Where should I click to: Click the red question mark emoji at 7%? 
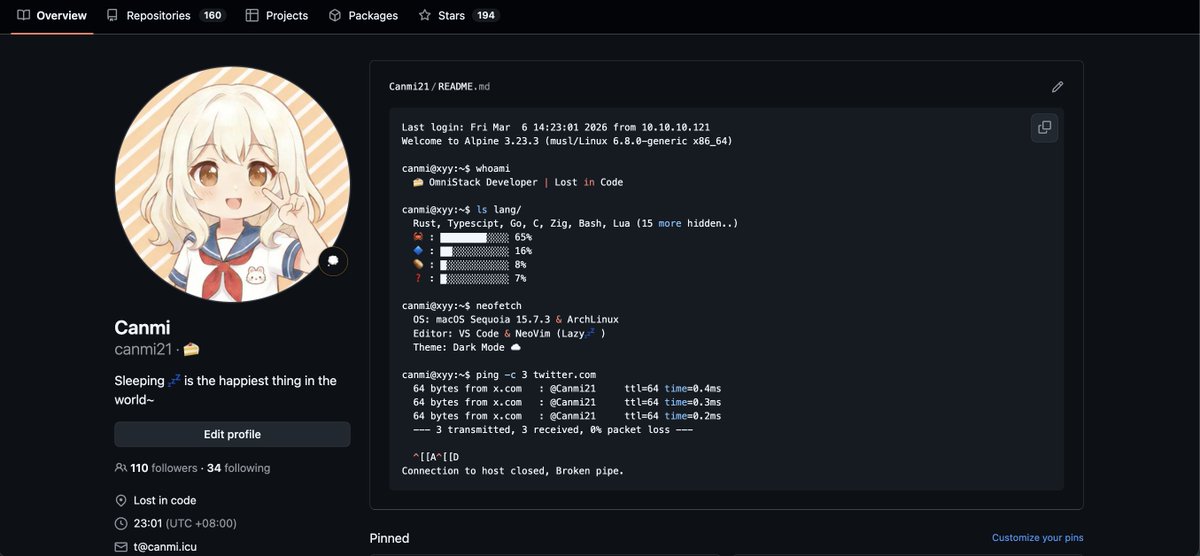pyautogui.click(x=418, y=279)
